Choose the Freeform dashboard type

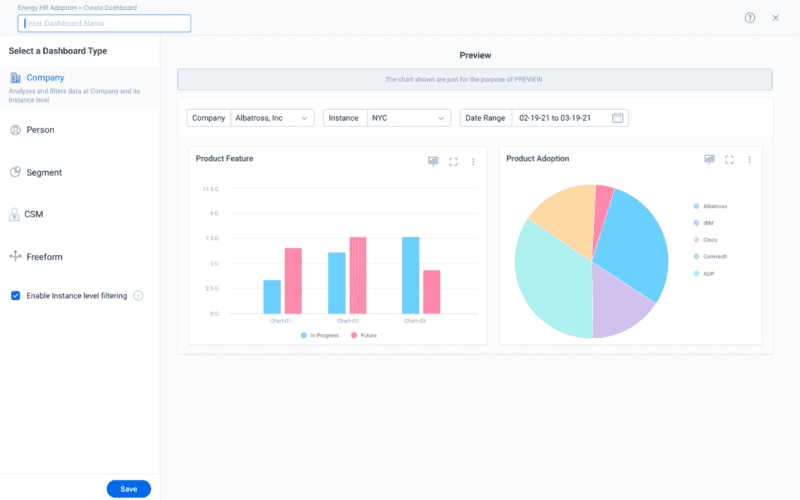click(44, 257)
